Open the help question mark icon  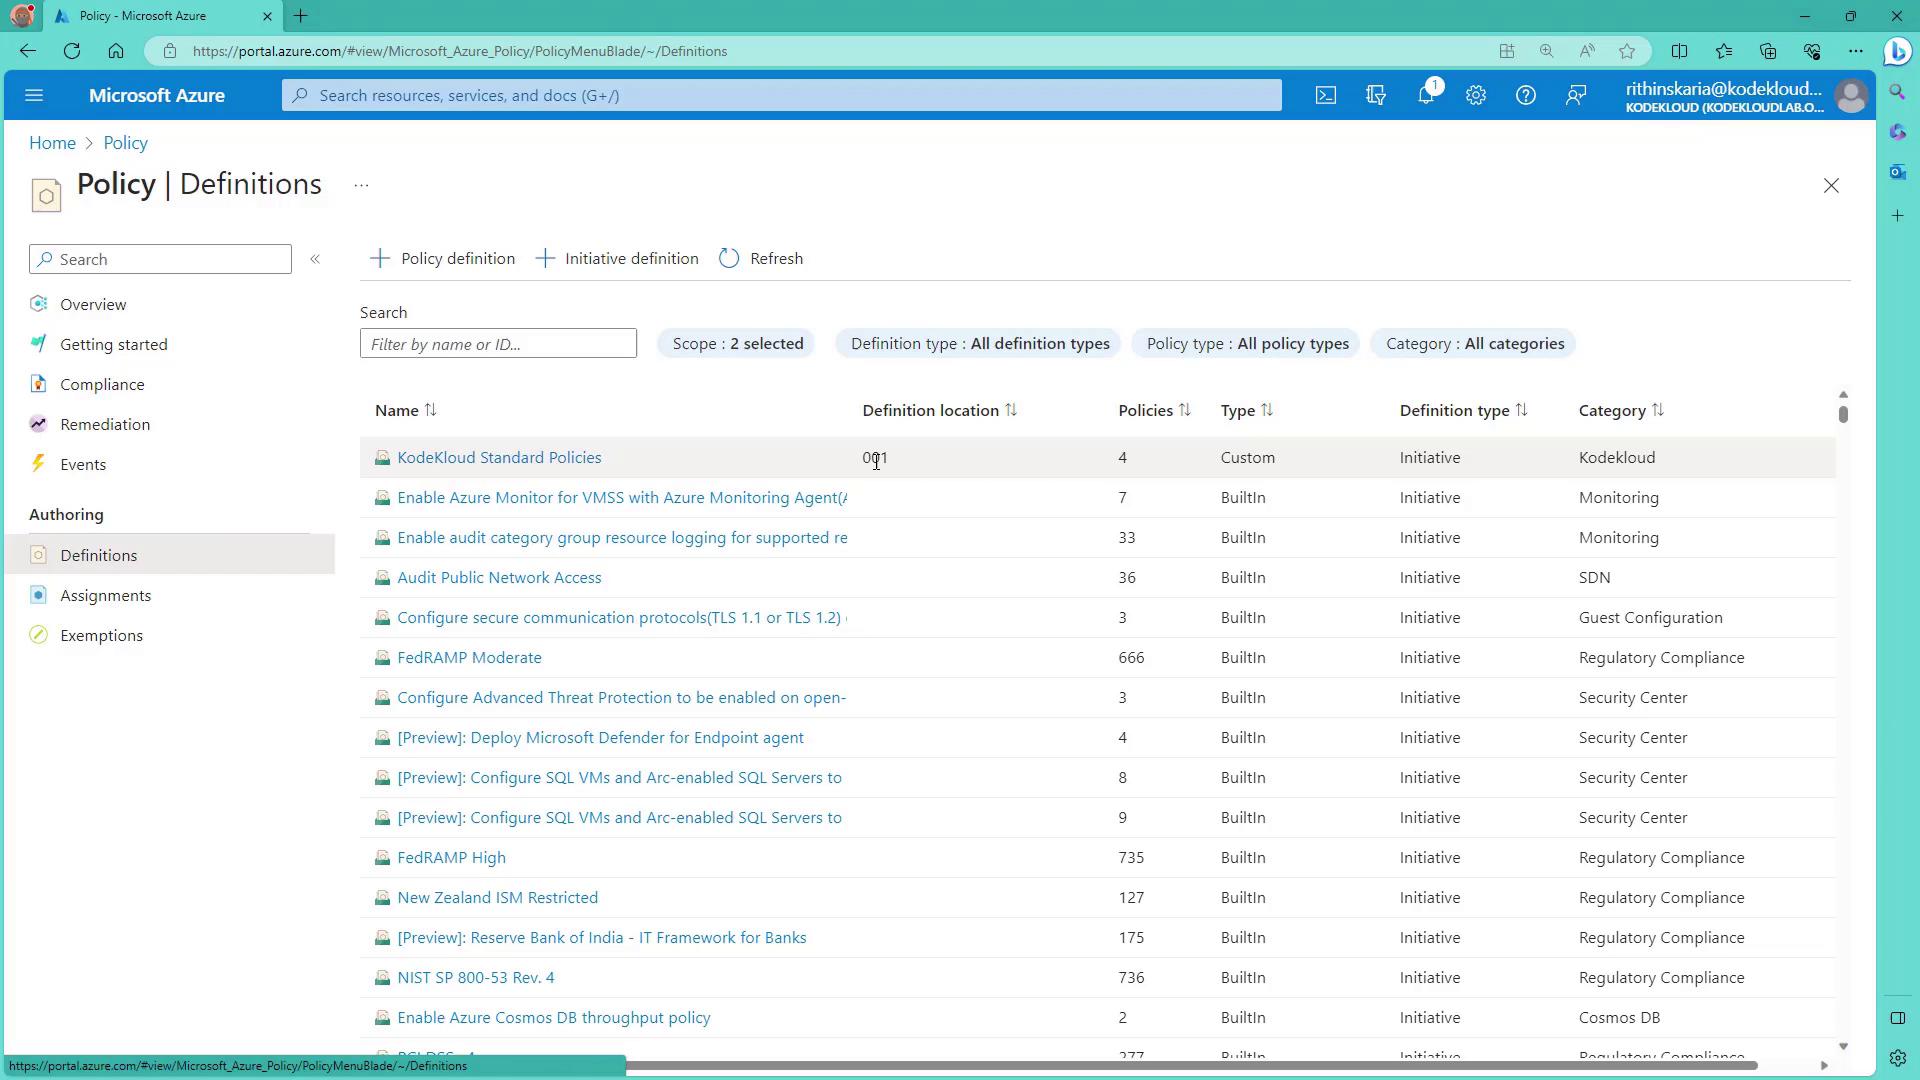[x=1525, y=96]
